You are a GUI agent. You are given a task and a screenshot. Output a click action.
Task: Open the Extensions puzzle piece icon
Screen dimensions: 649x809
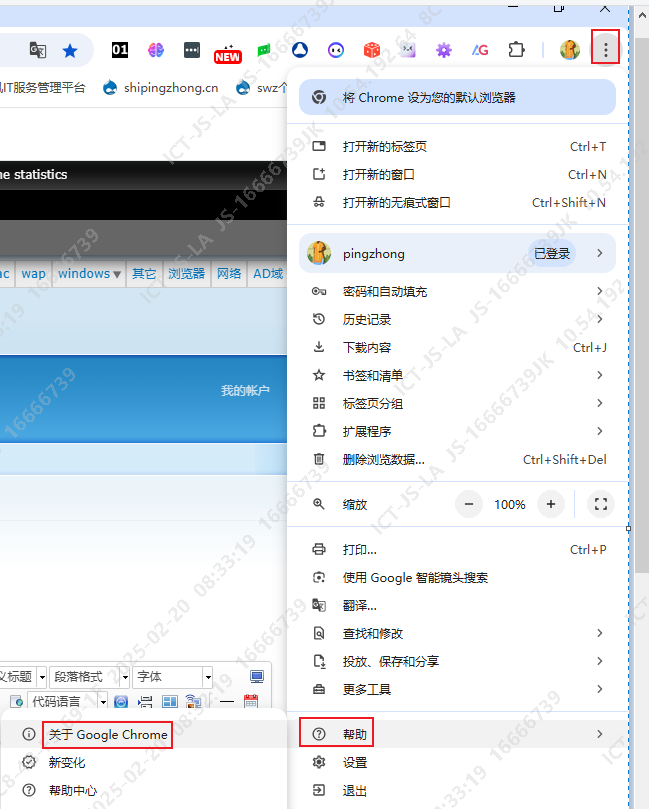point(516,50)
